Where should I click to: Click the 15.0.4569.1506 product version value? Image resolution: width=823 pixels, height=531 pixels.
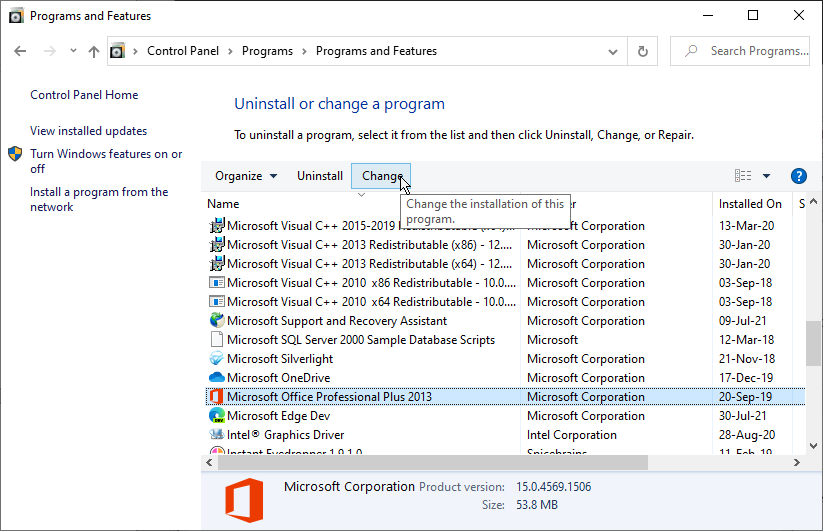553,486
